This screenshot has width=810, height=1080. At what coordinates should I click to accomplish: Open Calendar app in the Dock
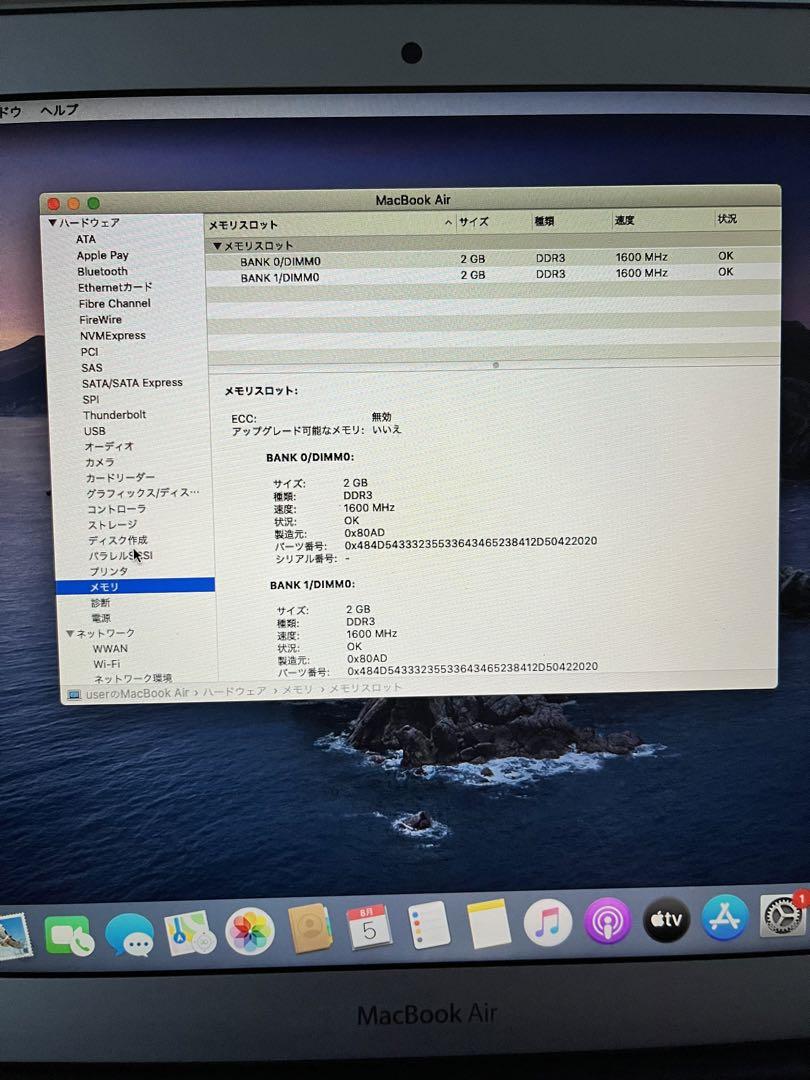[368, 927]
